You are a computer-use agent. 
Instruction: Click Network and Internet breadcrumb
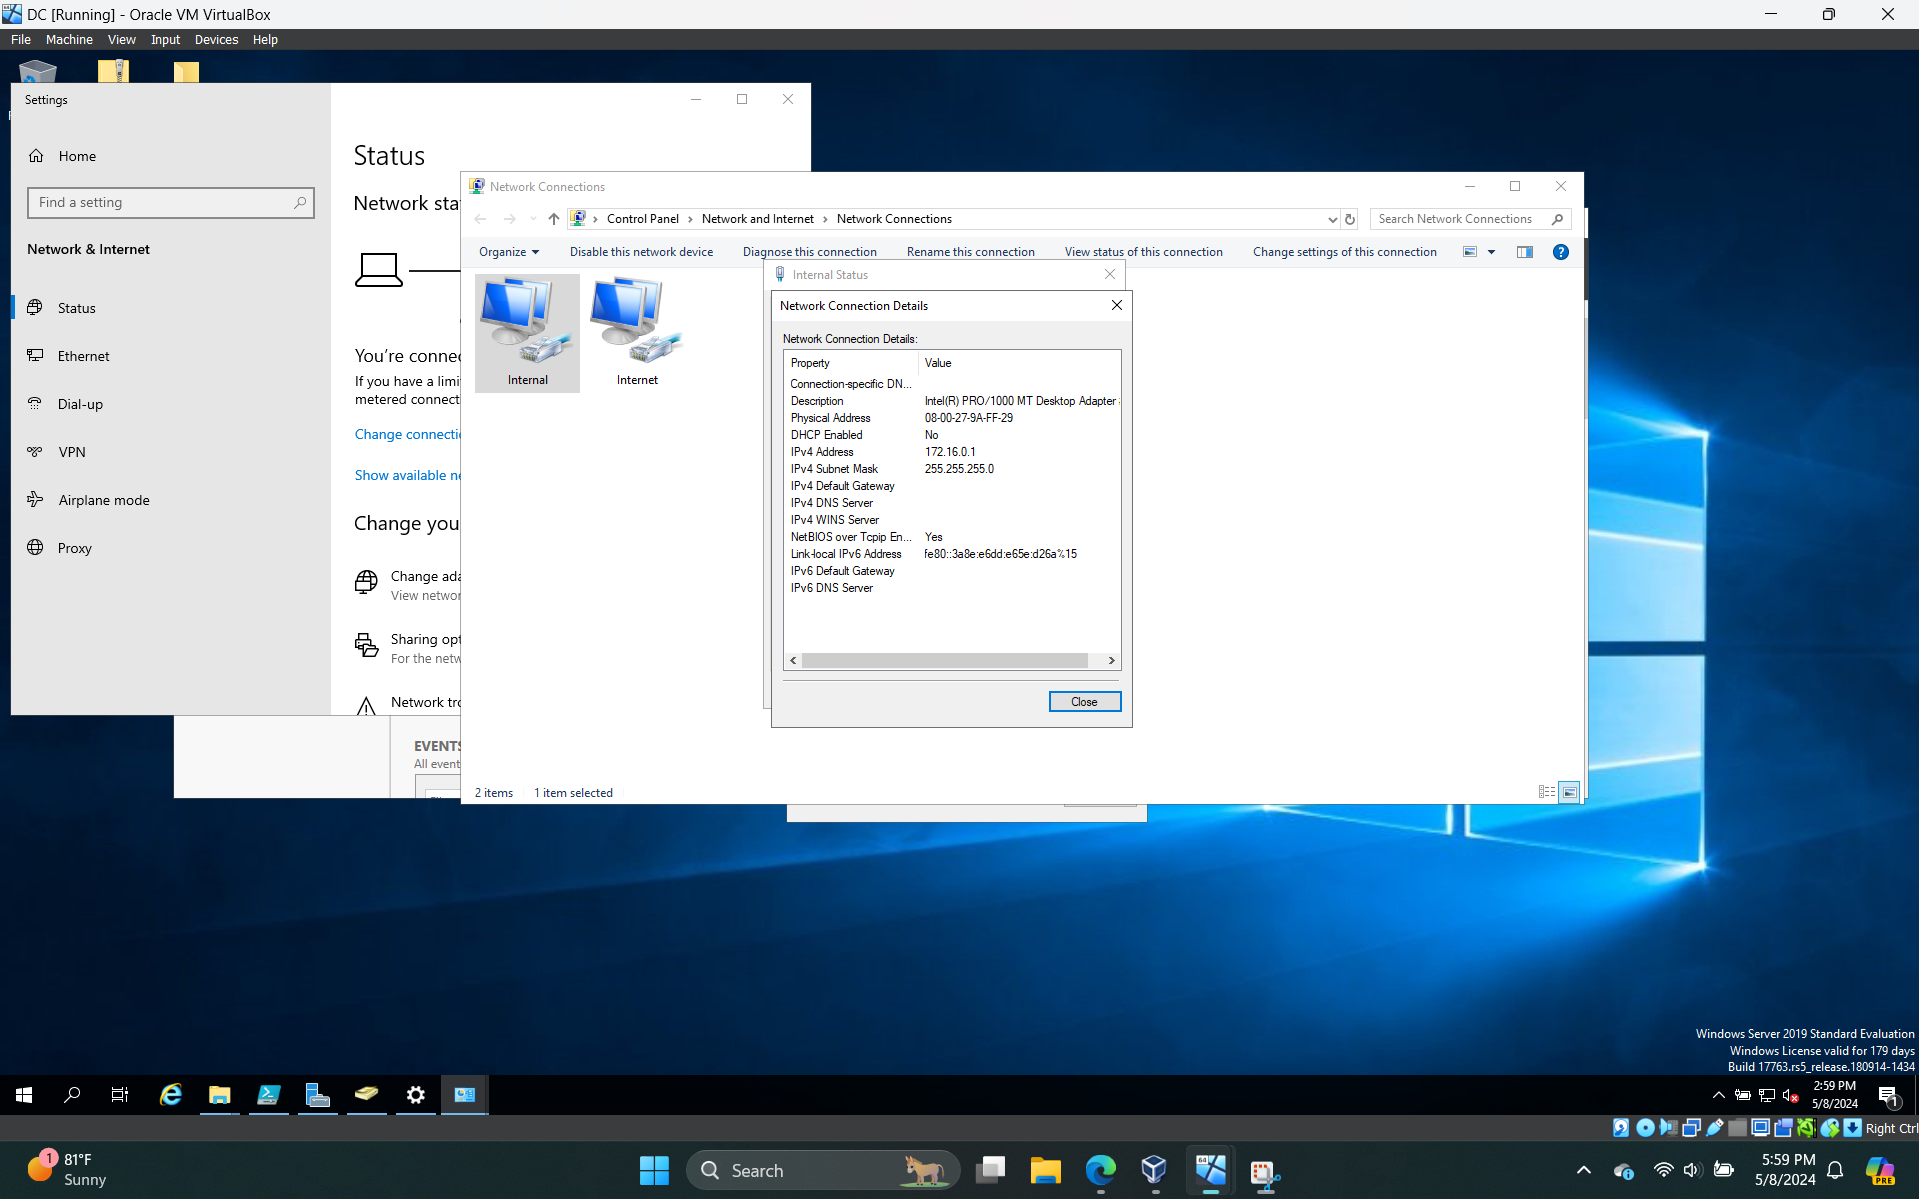[x=757, y=219]
